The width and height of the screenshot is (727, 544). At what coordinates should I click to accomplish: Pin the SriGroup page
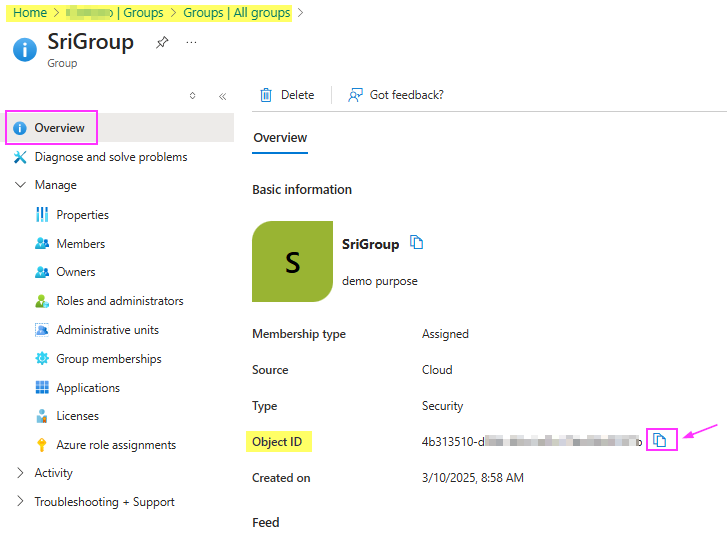click(162, 43)
